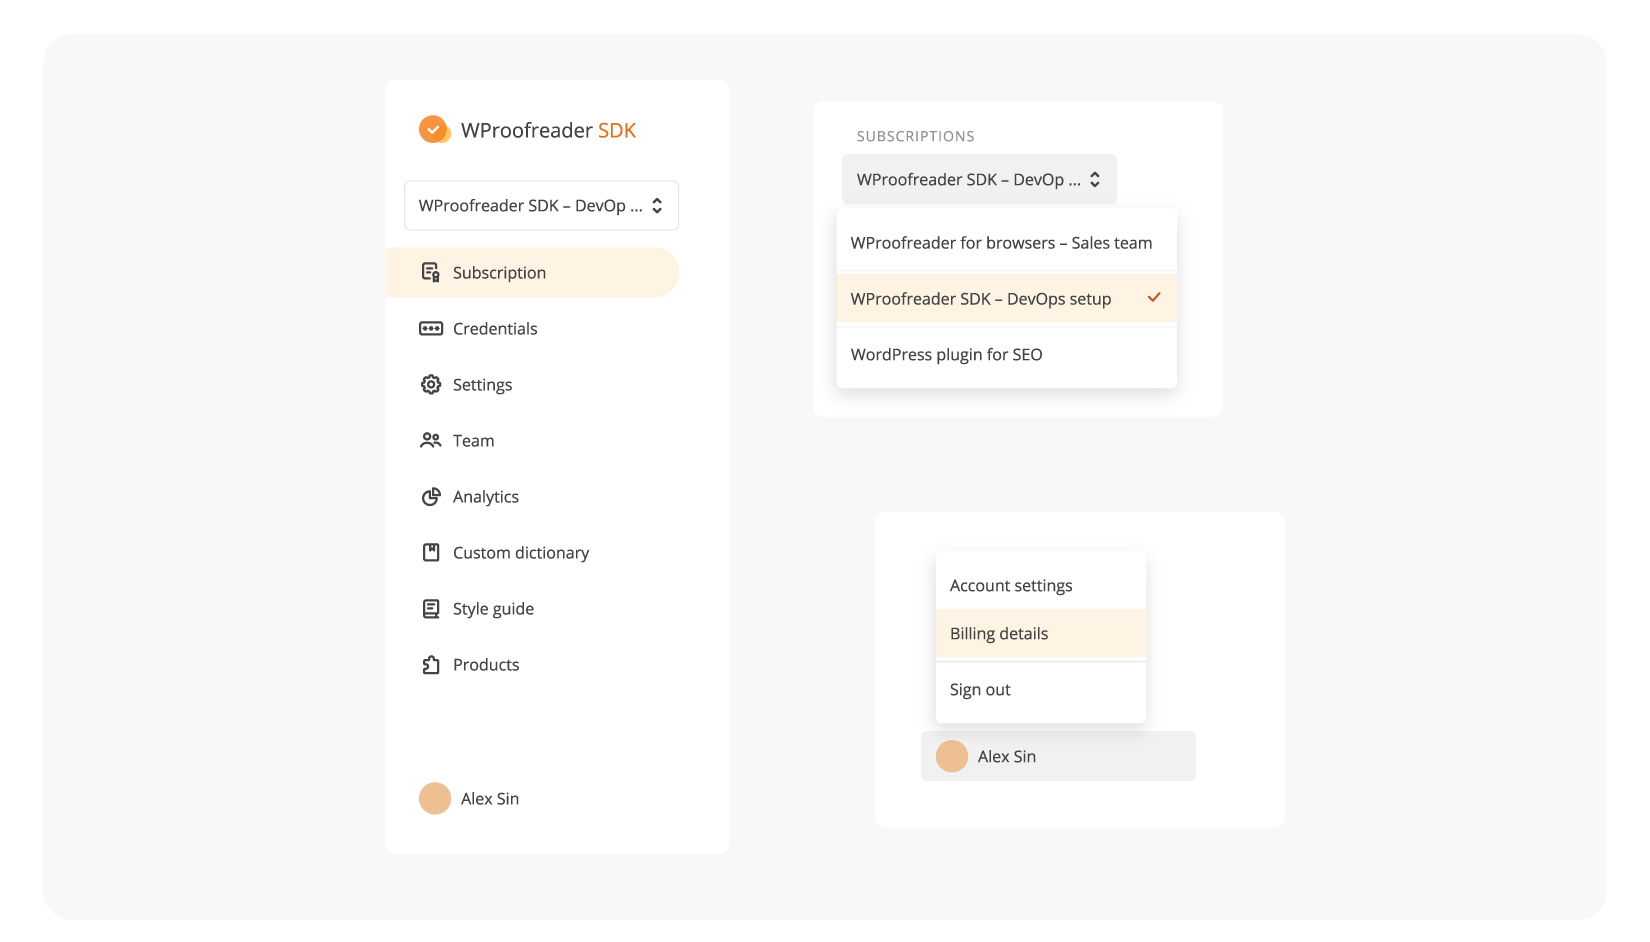Navigate to the Settings label
The image size is (1650, 942).
tap(482, 385)
